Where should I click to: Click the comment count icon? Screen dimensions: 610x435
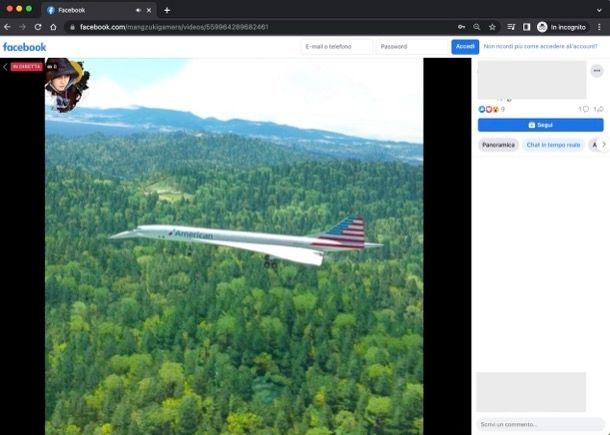click(584, 109)
